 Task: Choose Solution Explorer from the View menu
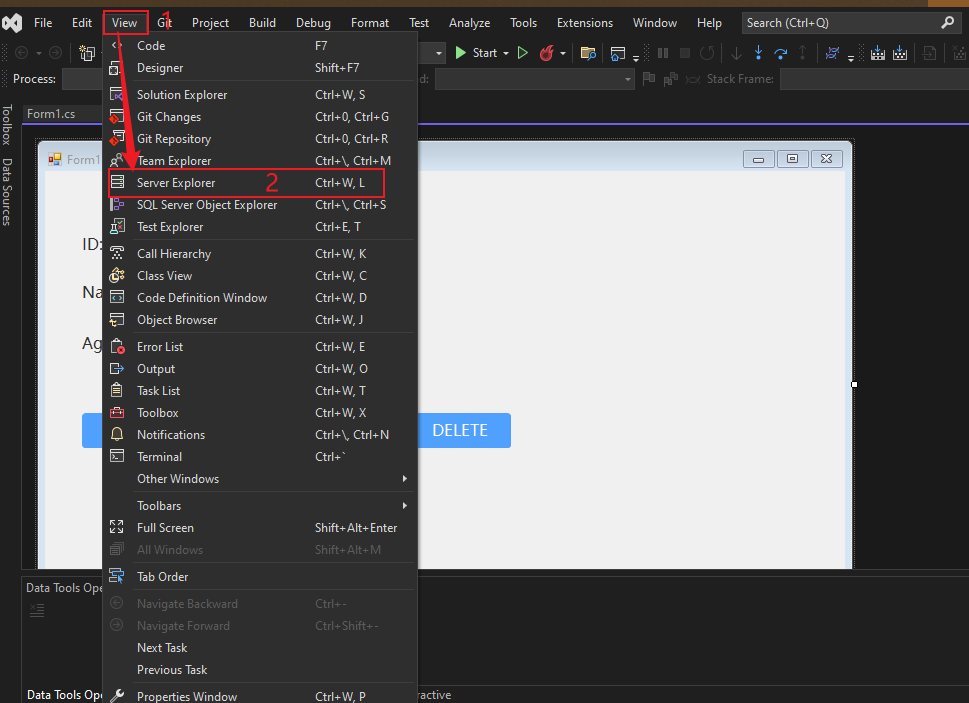[x=261, y=95]
